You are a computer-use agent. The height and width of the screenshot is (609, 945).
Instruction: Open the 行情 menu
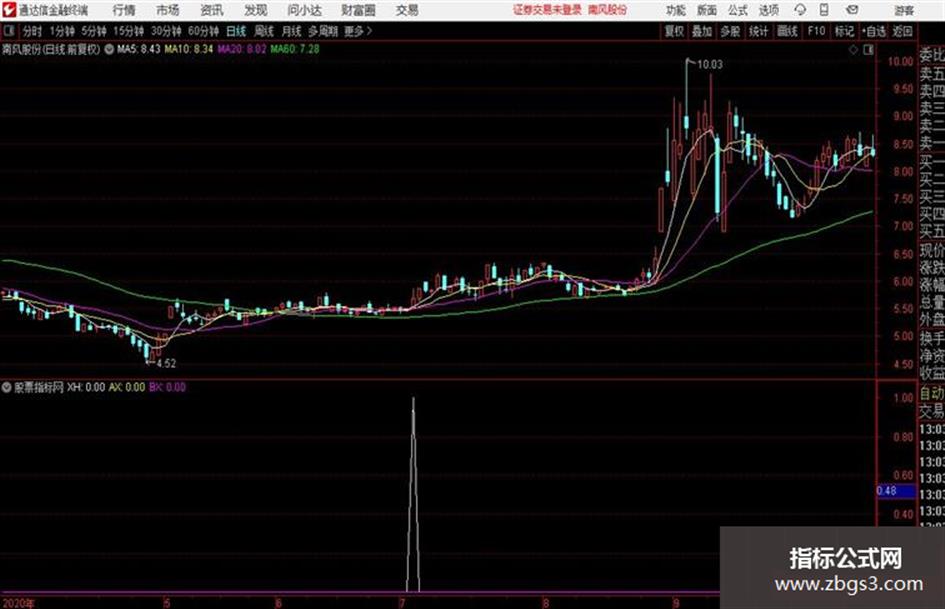124,10
